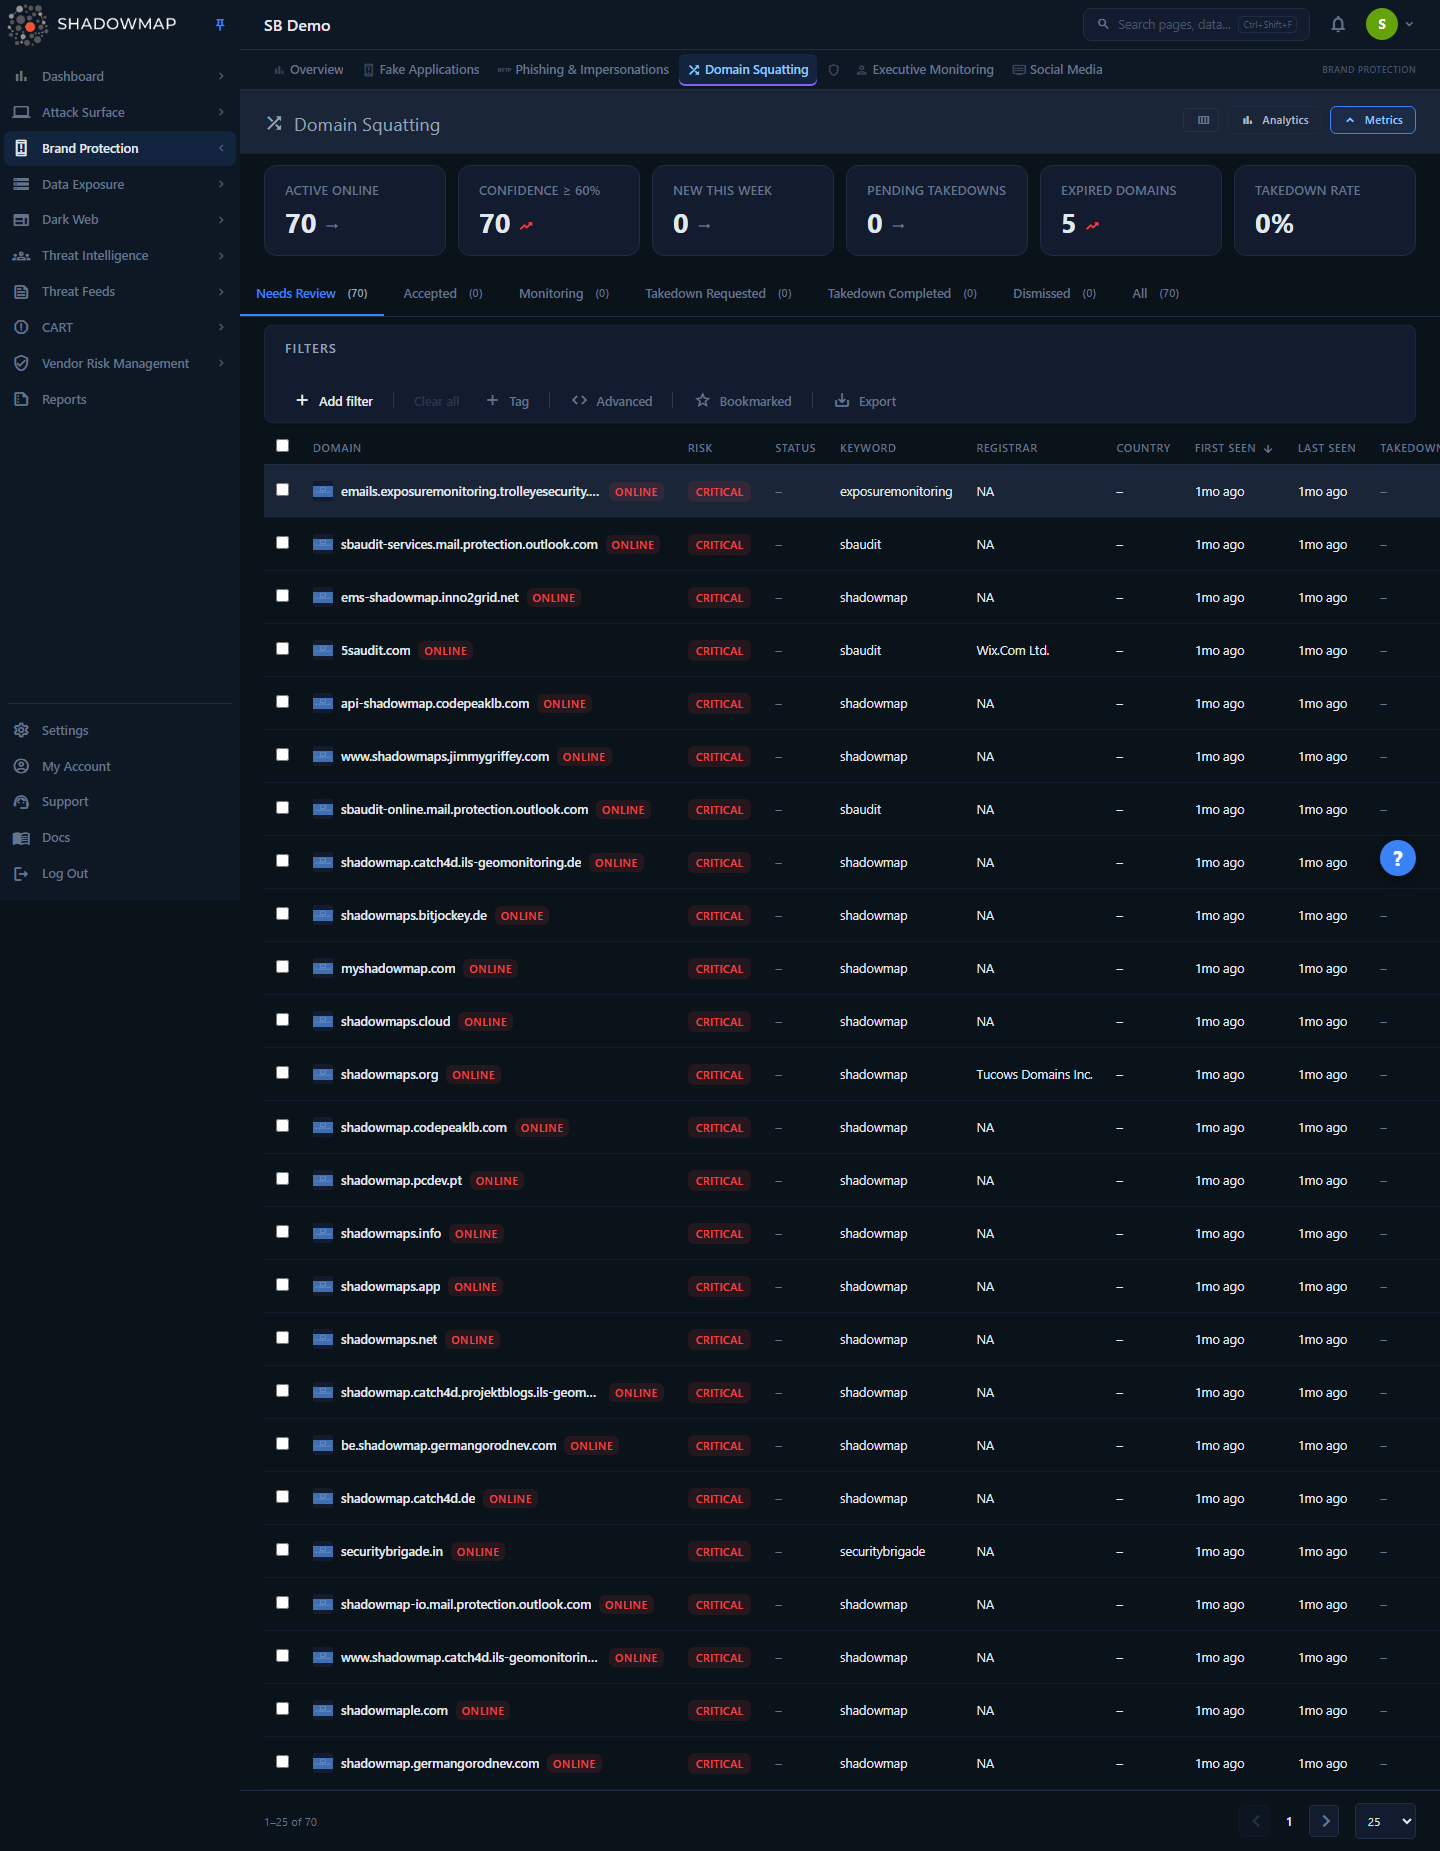The height and width of the screenshot is (1851, 1440).
Task: Check the 5saudit.com row checkbox
Action: [282, 649]
